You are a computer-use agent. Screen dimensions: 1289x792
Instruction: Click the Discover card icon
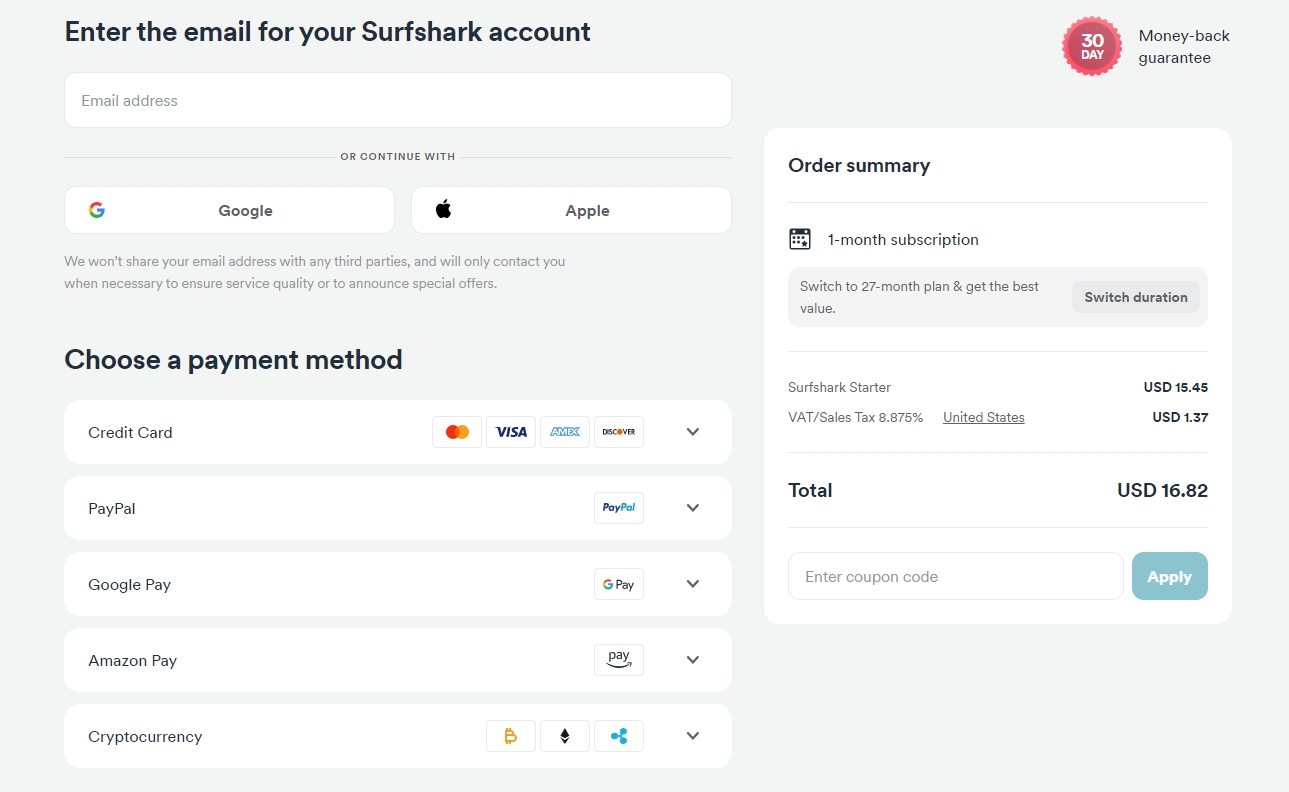(x=619, y=432)
